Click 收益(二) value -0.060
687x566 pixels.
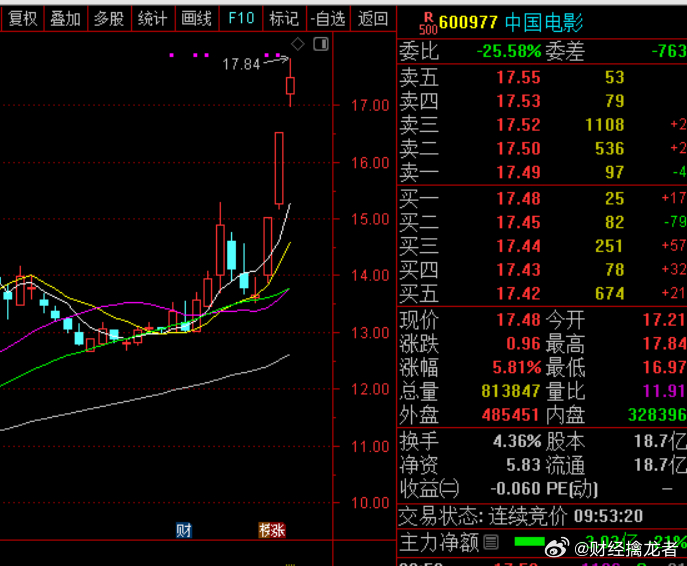tap(515, 488)
